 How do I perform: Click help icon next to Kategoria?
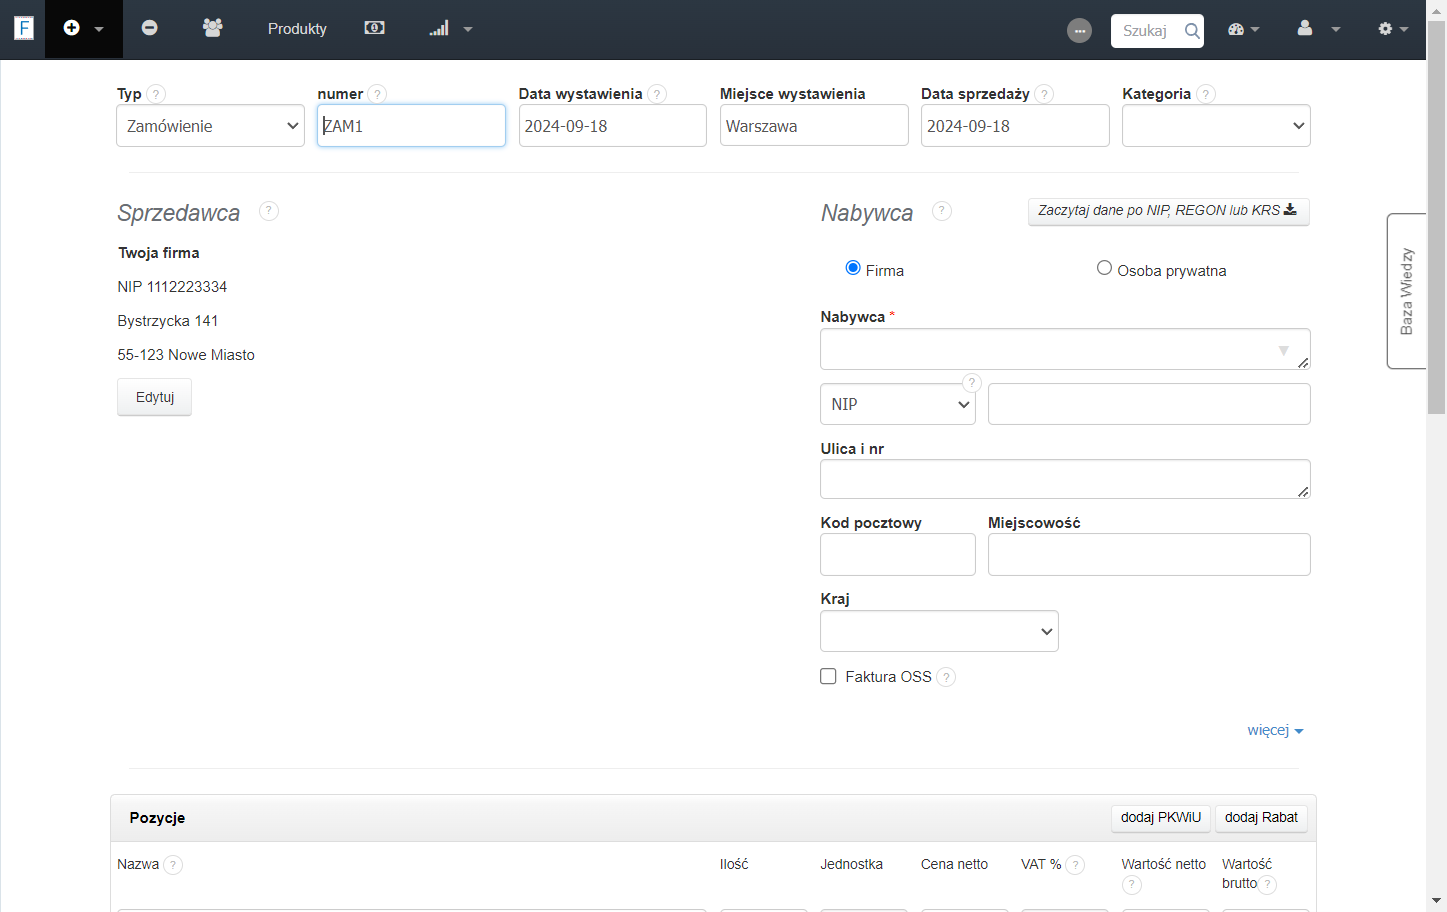click(x=1206, y=94)
